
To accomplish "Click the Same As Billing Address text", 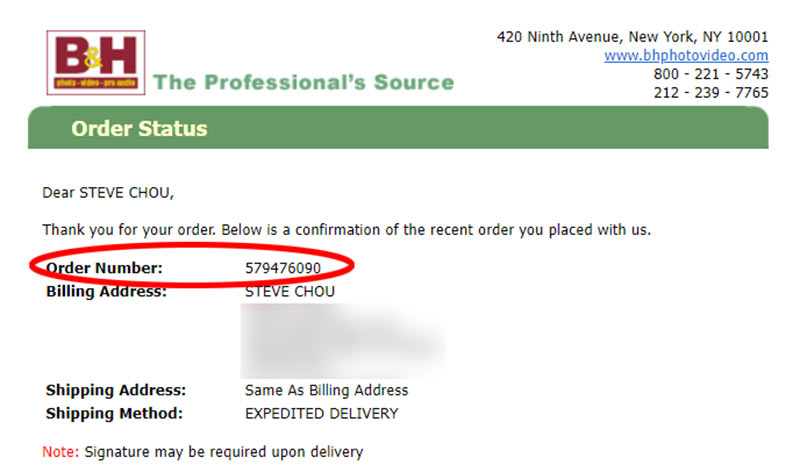I will pos(326,390).
